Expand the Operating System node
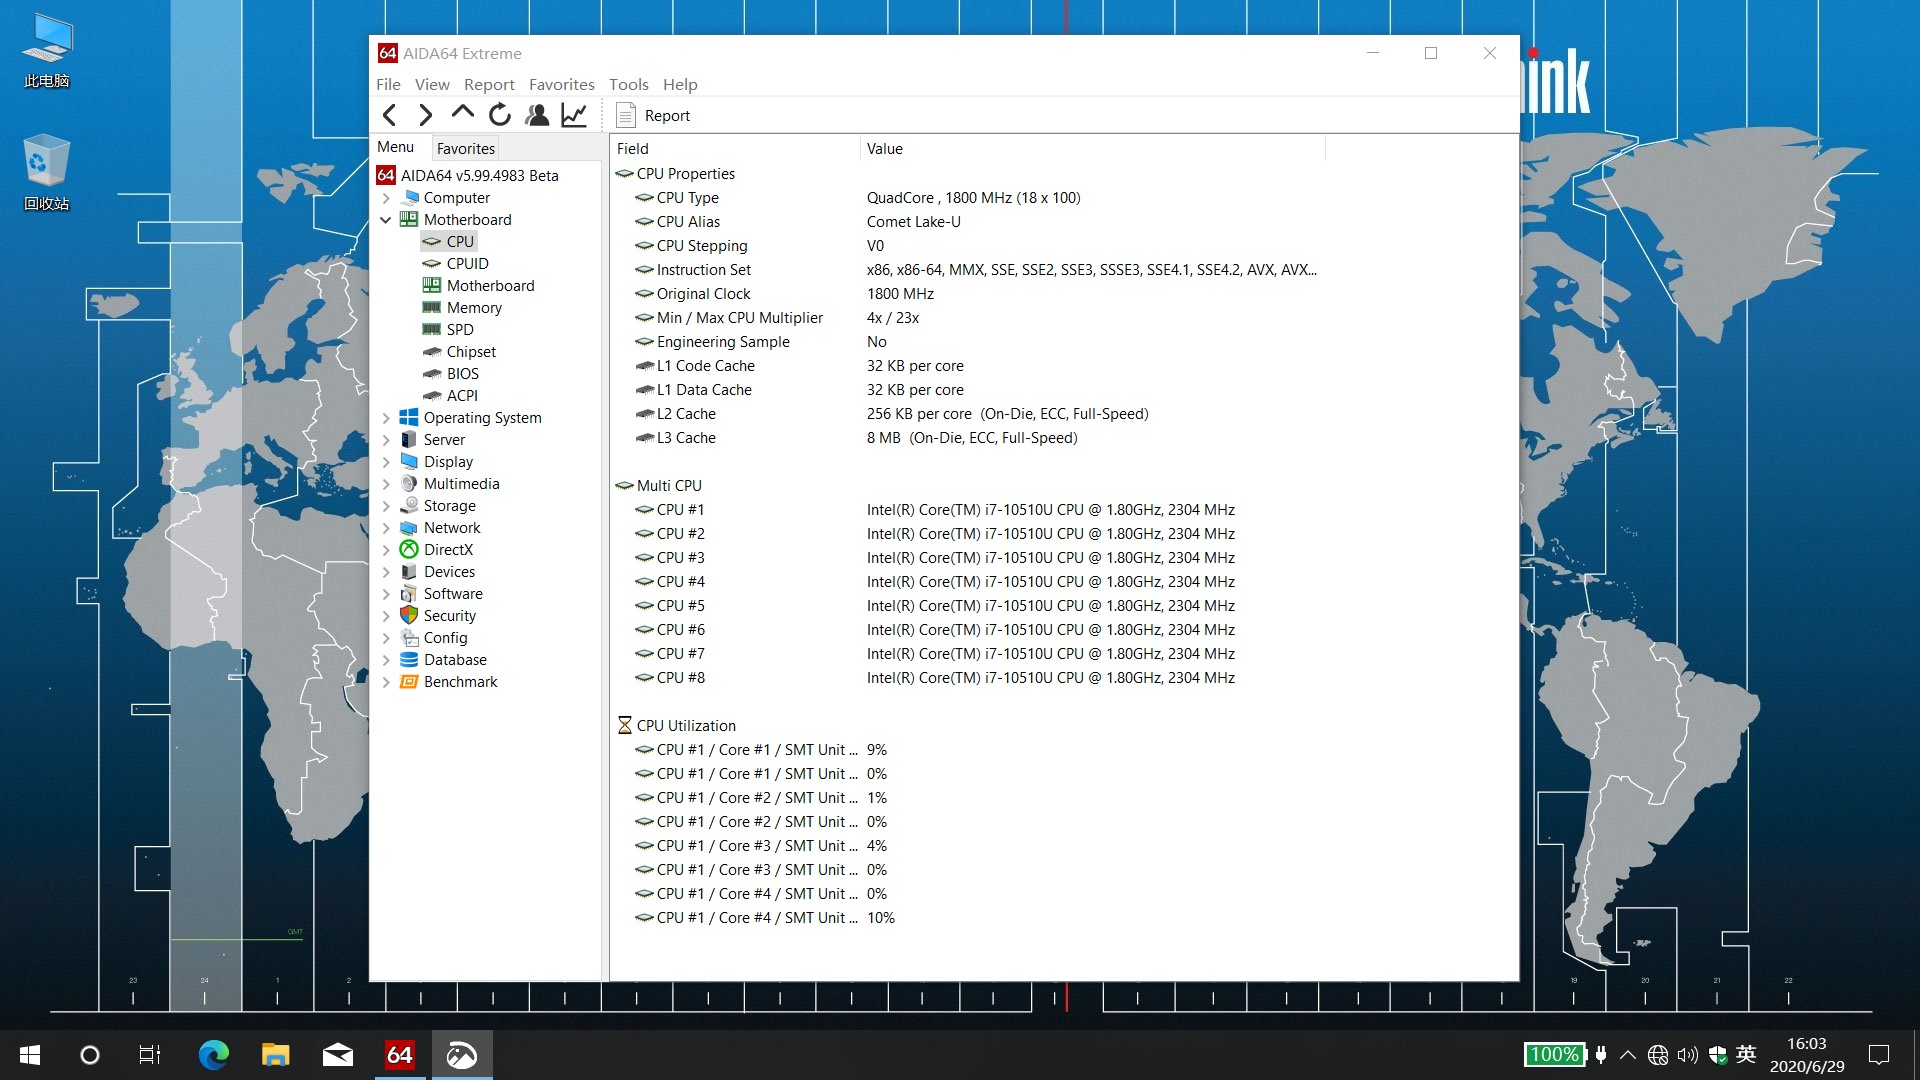Screen dimensions: 1920x1080 pos(386,418)
